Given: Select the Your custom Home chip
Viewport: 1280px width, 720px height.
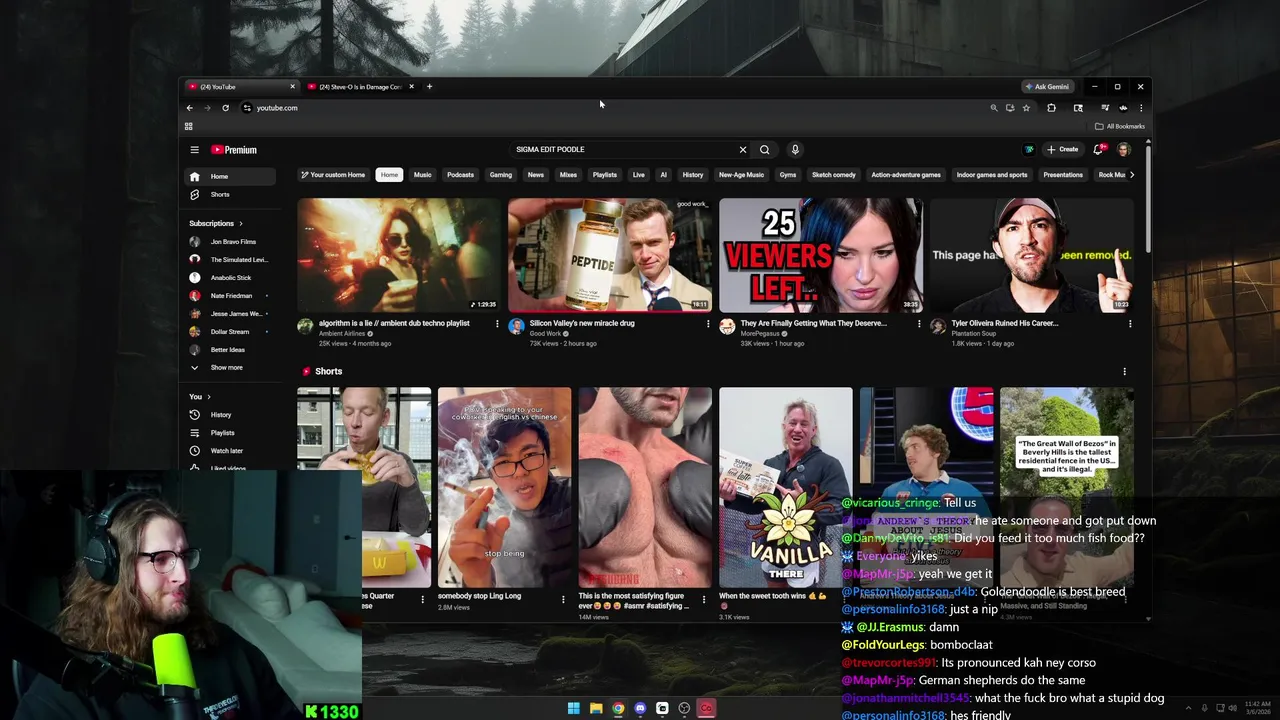Looking at the screenshot, I should click(x=333, y=175).
